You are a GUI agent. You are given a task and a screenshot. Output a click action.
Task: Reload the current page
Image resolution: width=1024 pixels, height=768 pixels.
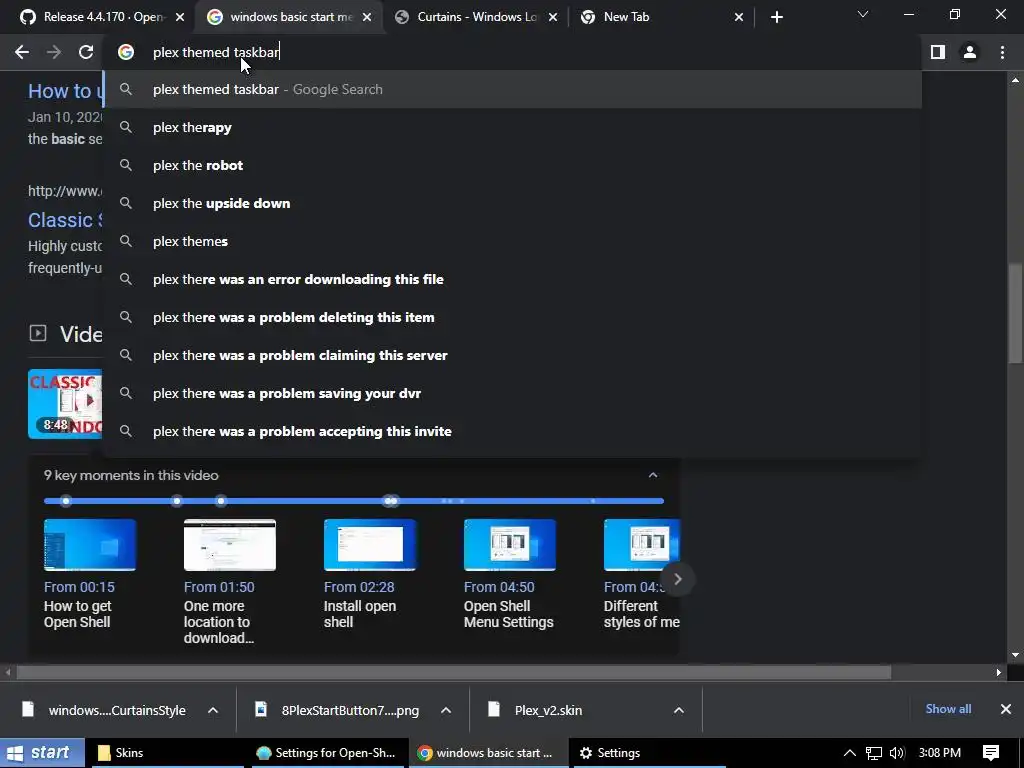click(86, 52)
